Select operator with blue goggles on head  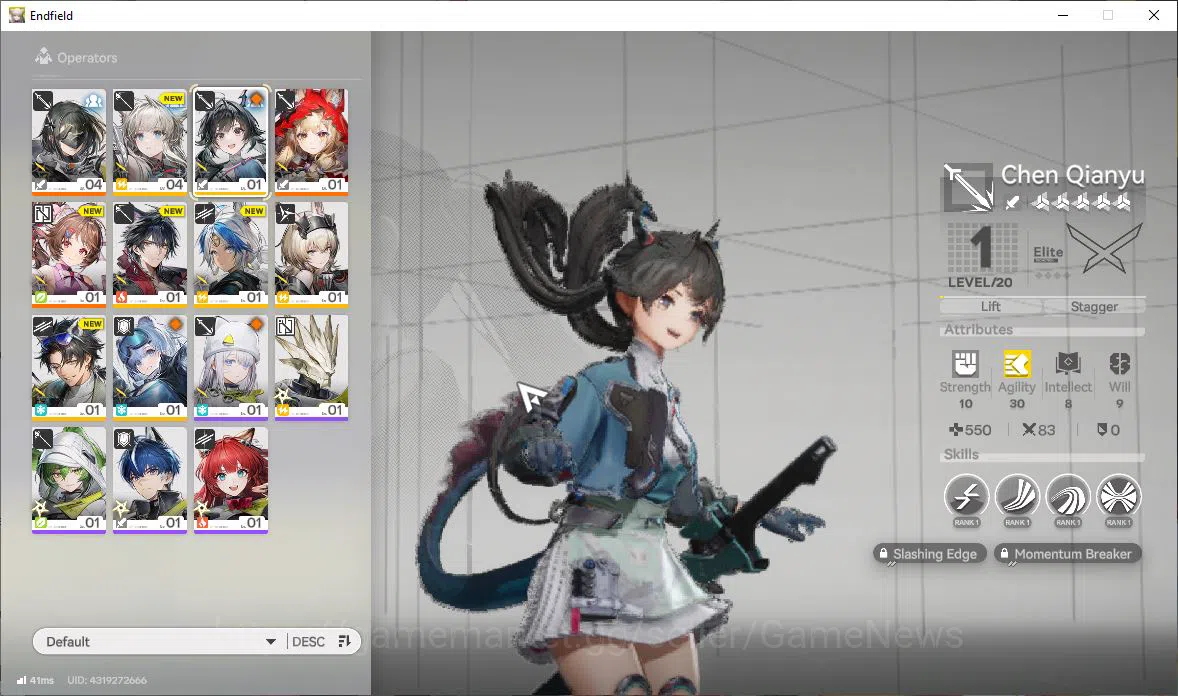coord(68,367)
